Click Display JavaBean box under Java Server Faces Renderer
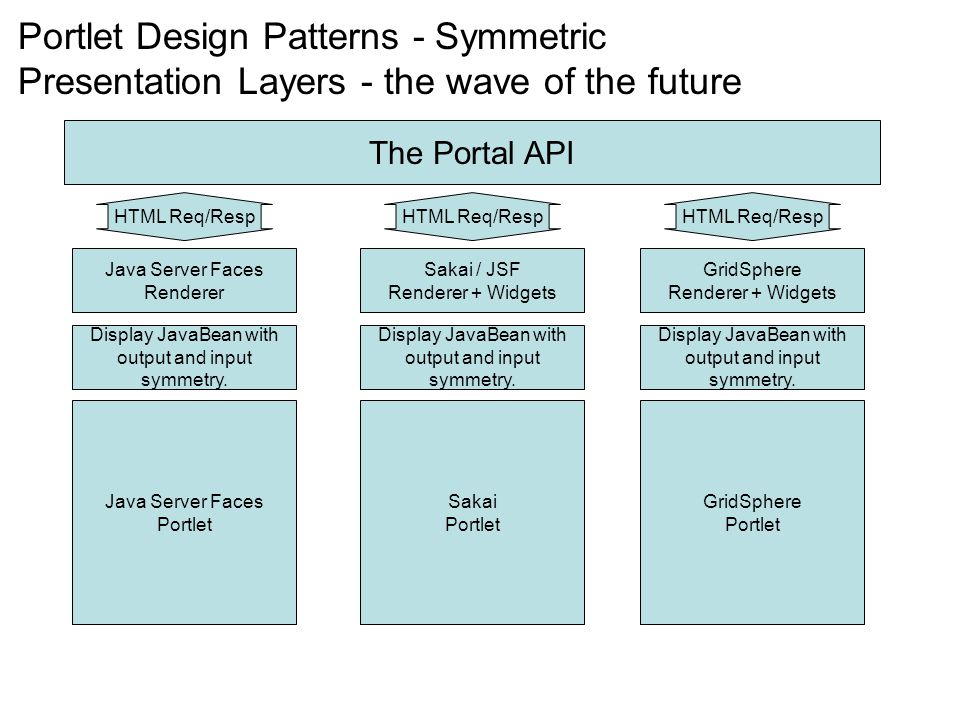960x720 pixels. [184, 358]
